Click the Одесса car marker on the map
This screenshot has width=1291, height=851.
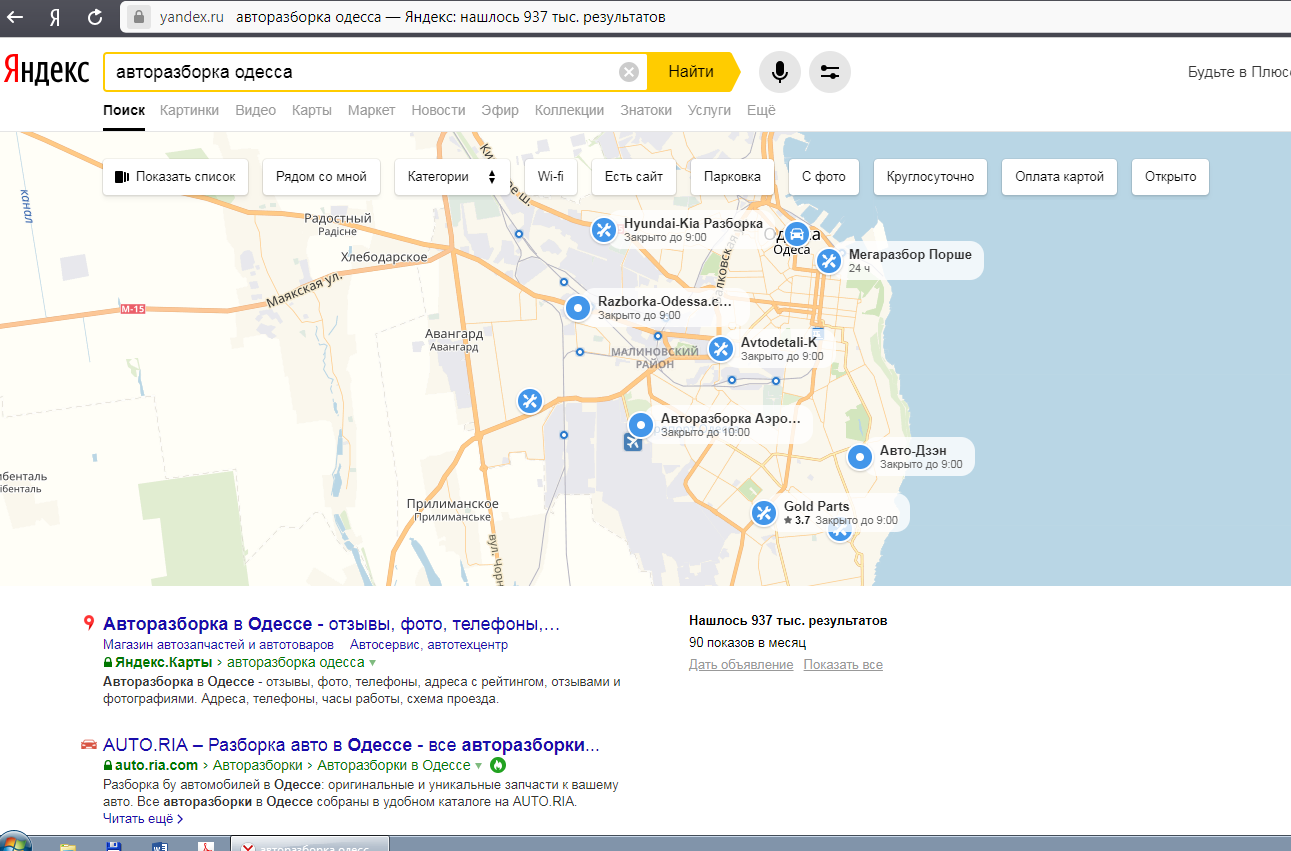(x=796, y=234)
